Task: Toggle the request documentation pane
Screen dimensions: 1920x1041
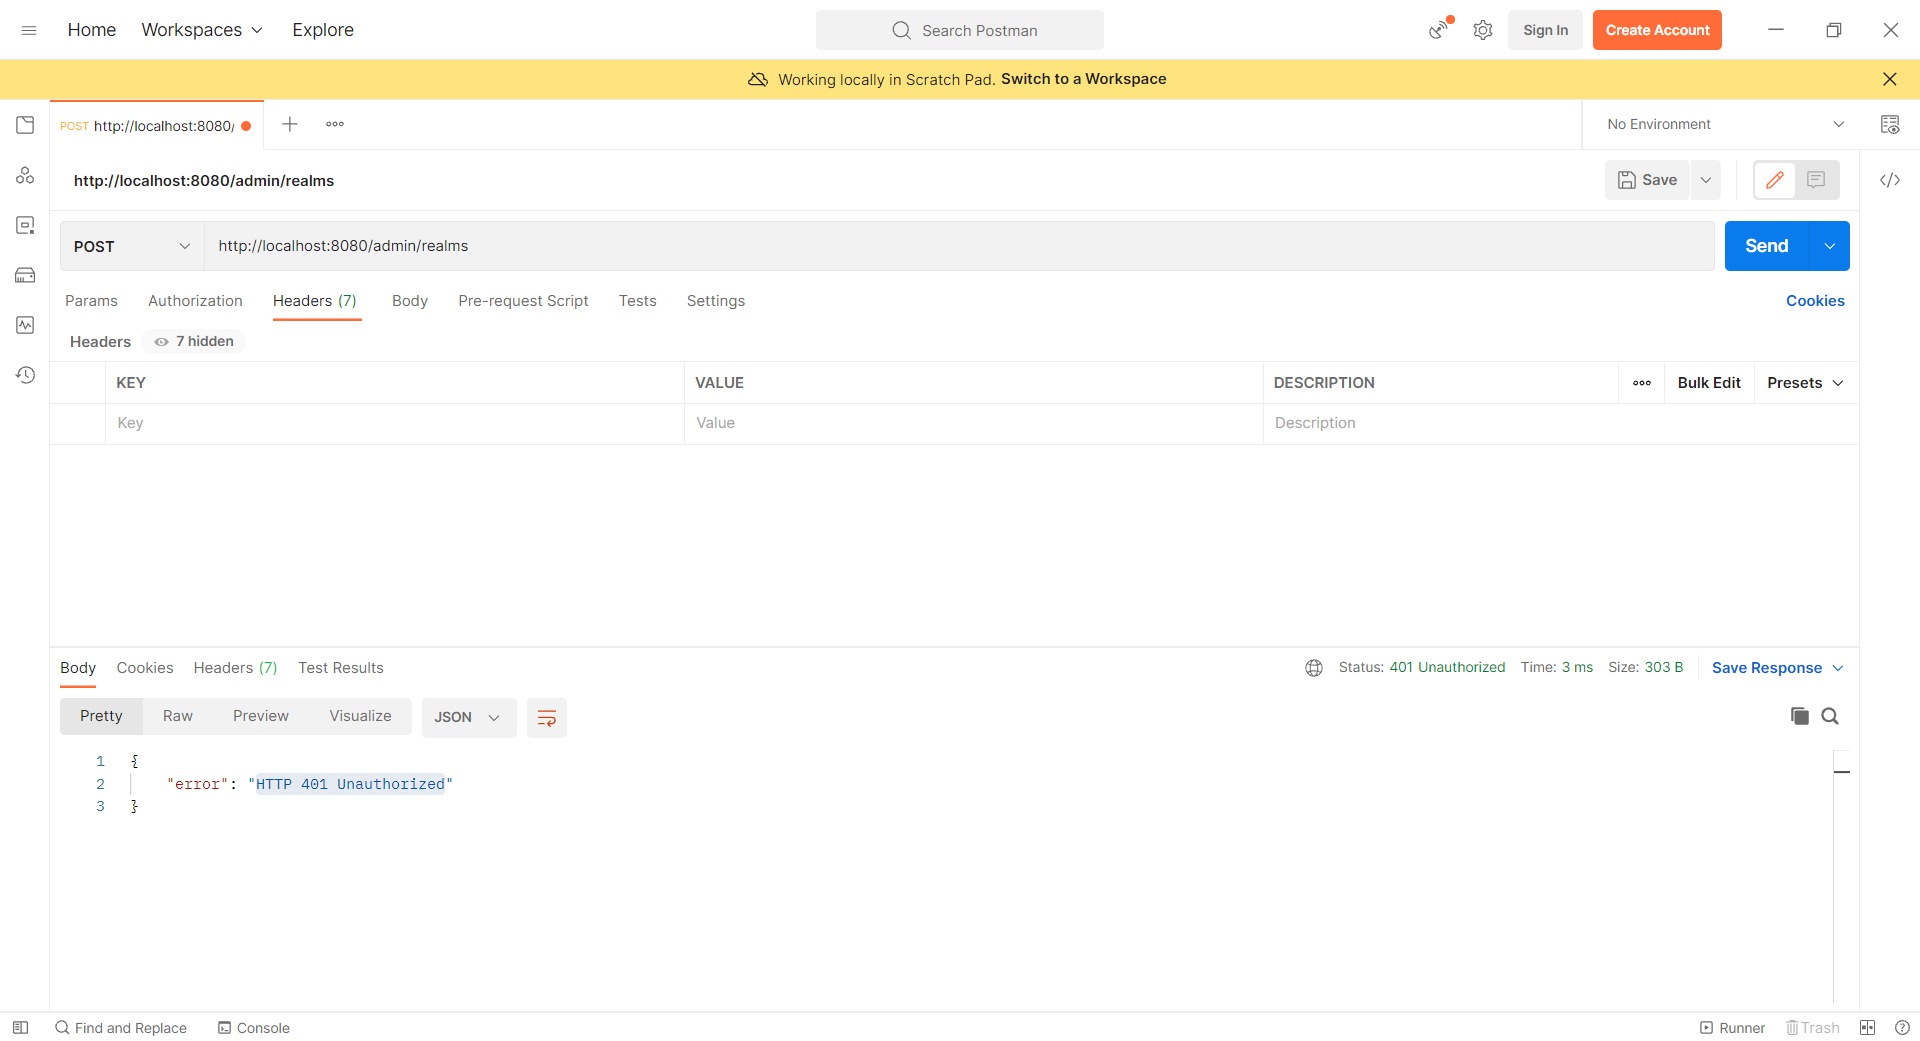Action: click(1817, 180)
